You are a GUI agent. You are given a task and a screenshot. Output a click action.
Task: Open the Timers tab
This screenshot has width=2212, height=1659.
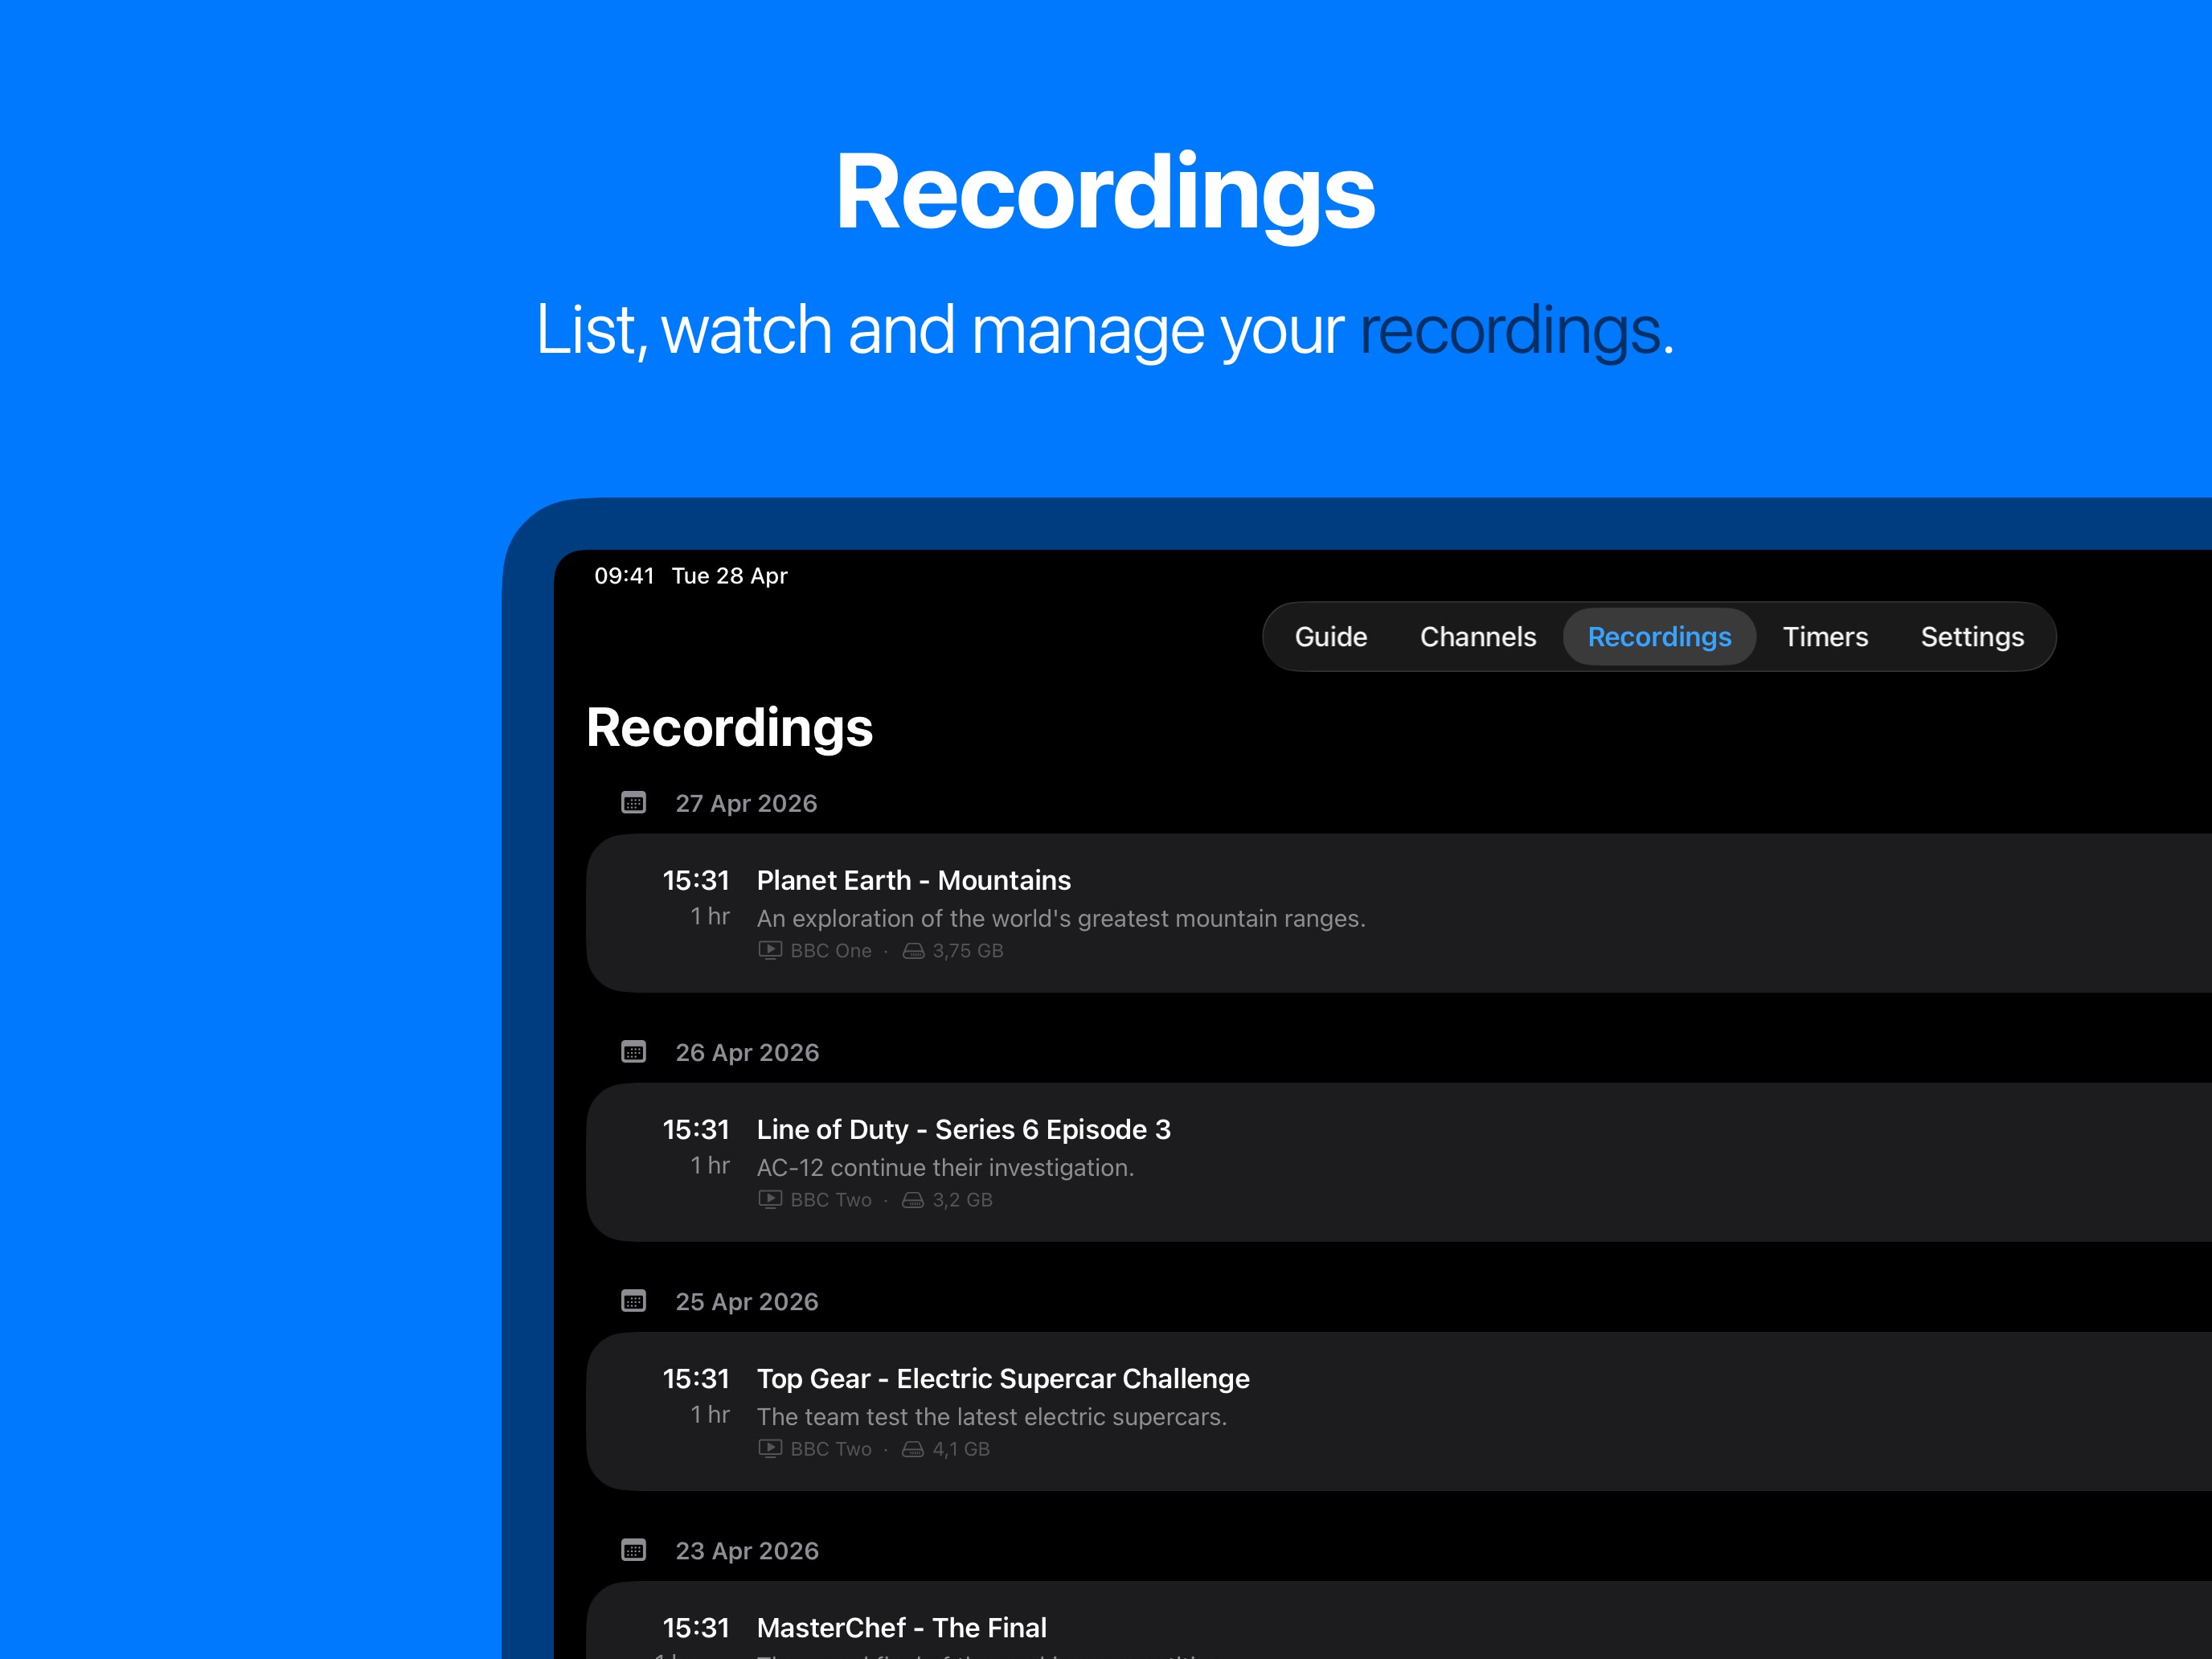(1825, 637)
